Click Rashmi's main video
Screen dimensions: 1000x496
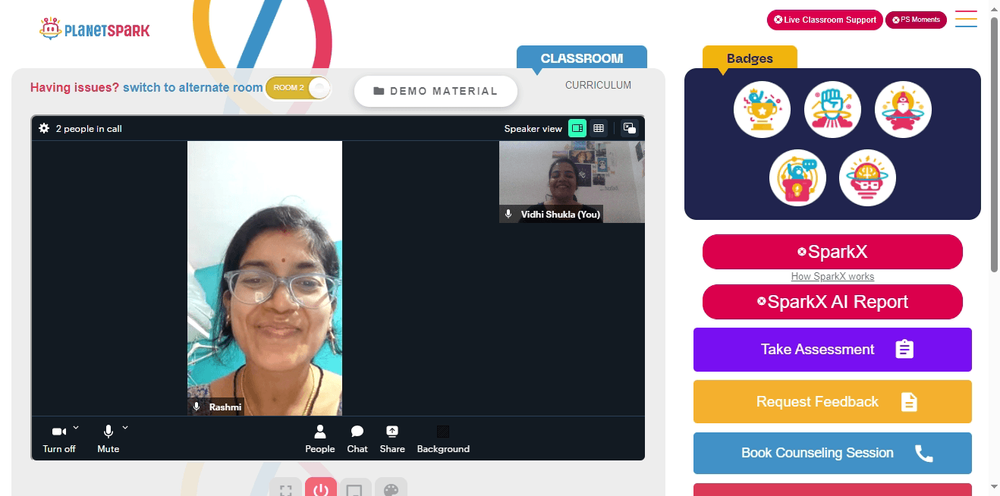click(265, 278)
